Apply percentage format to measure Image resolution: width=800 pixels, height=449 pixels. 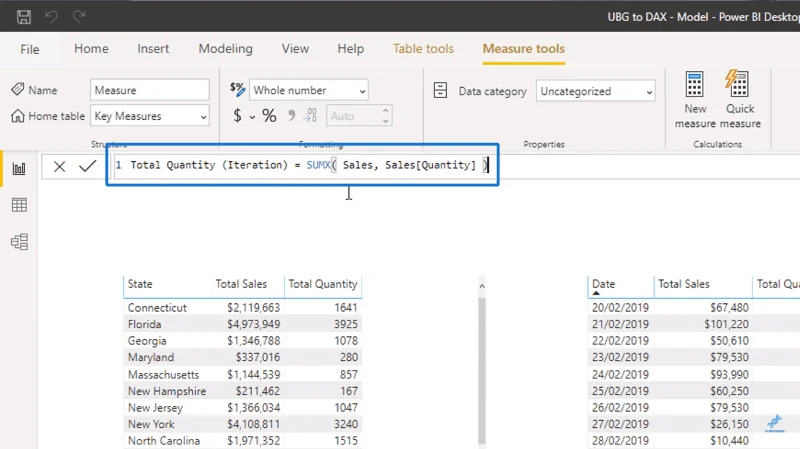[269, 116]
